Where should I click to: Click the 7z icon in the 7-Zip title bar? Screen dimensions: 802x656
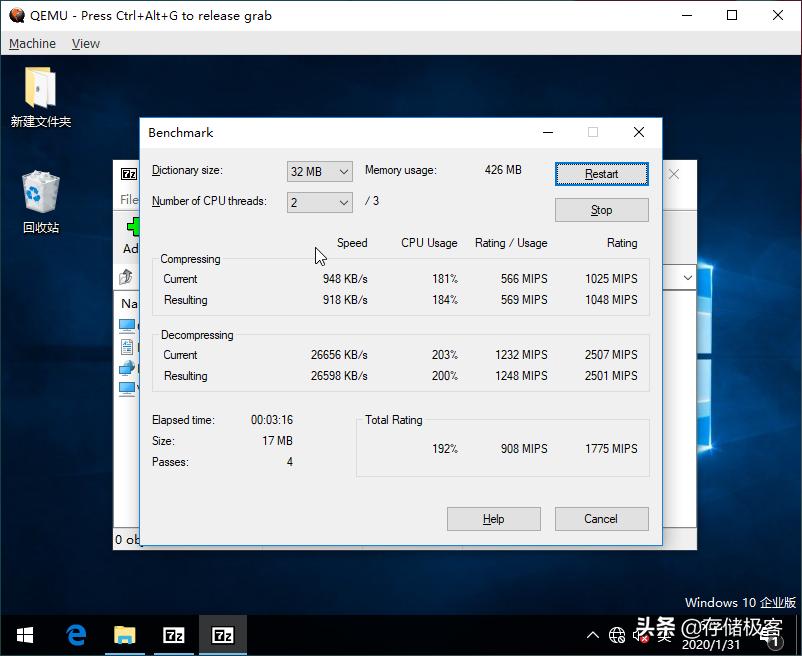click(x=129, y=174)
